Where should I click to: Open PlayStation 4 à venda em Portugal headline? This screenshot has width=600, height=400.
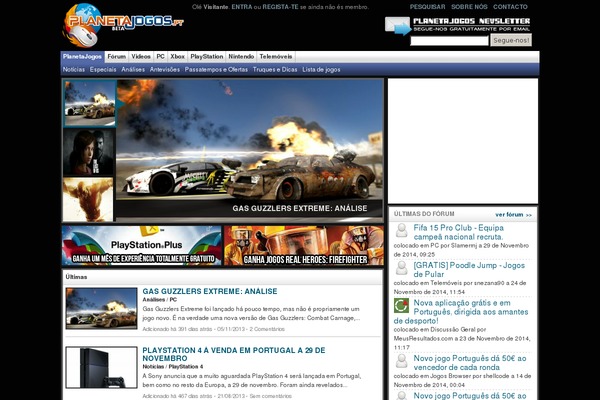click(234, 354)
